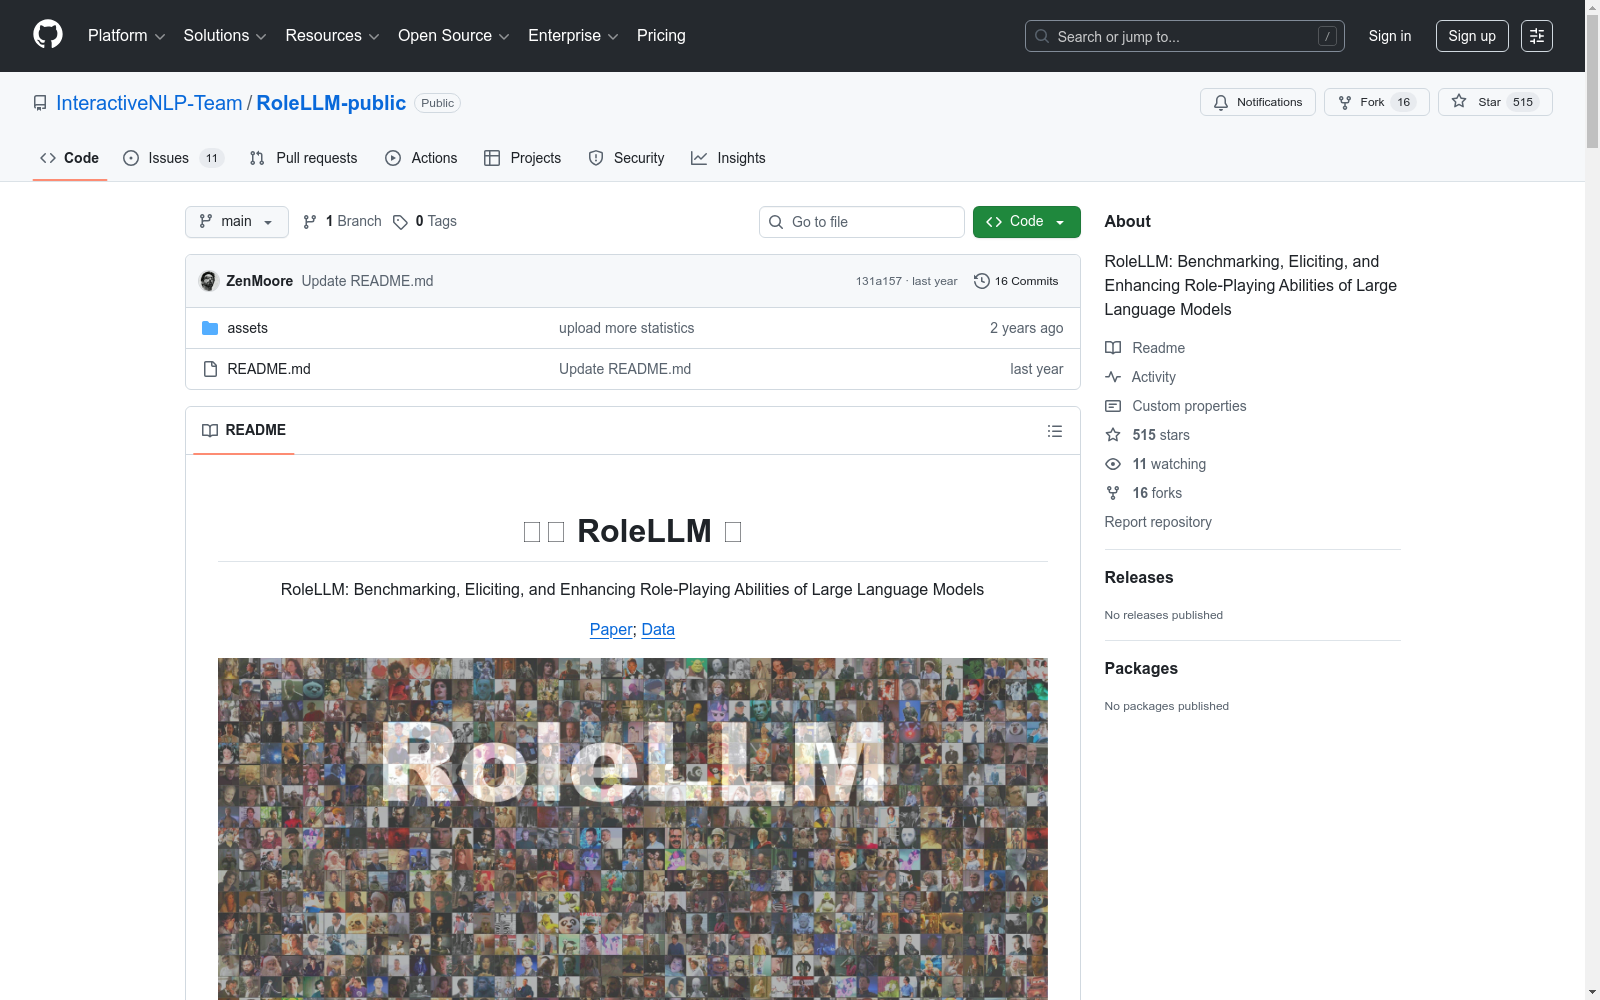Open the 'upload more statistics' commit message
The height and width of the screenshot is (1000, 1600).
(626, 328)
